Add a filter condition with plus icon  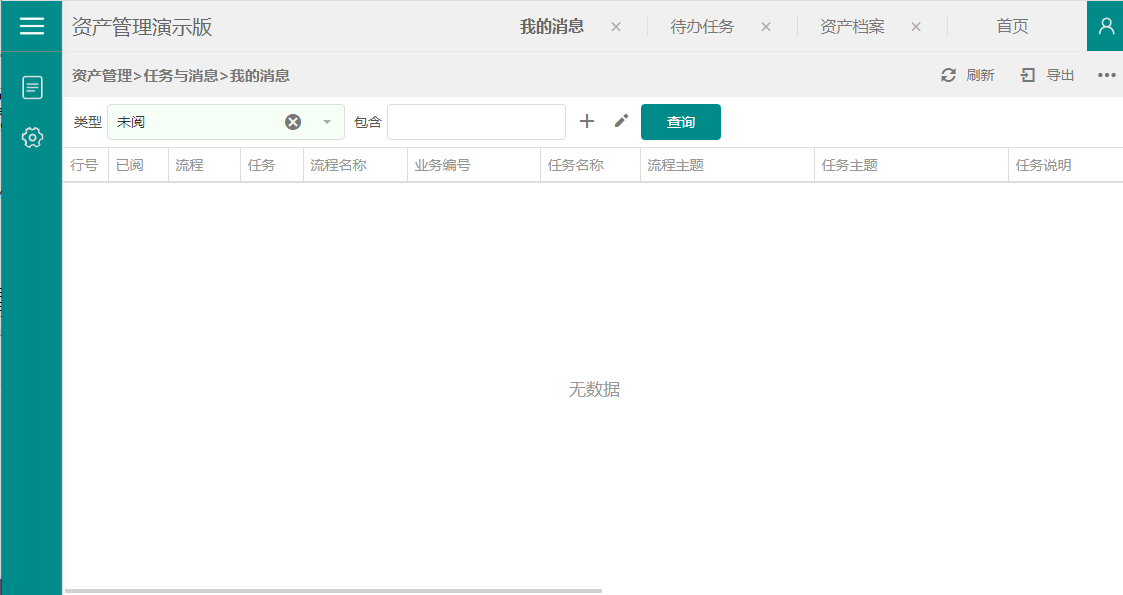[587, 121]
